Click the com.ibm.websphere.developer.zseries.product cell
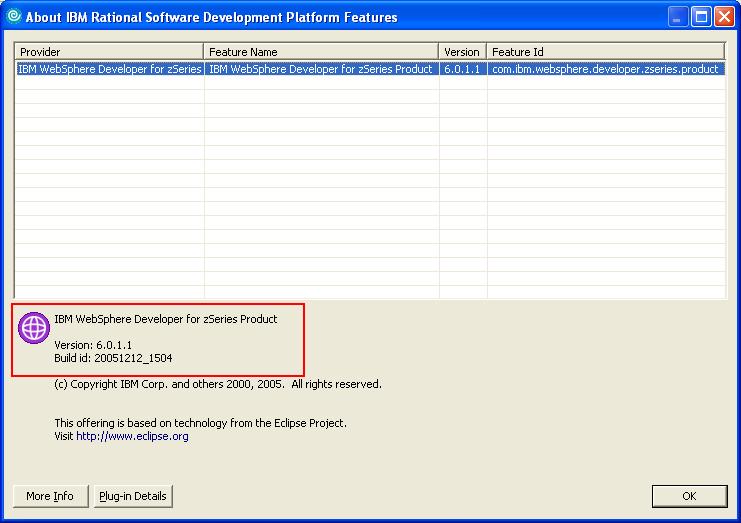Viewport: 741px width, 523px height. pos(605,70)
